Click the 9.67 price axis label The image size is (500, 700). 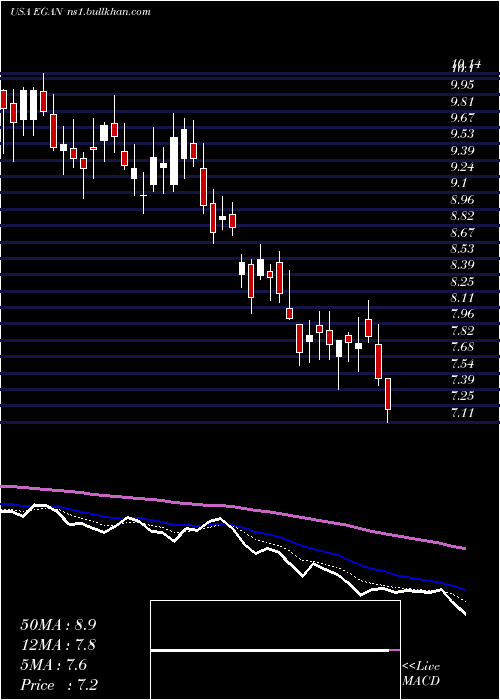(462, 118)
